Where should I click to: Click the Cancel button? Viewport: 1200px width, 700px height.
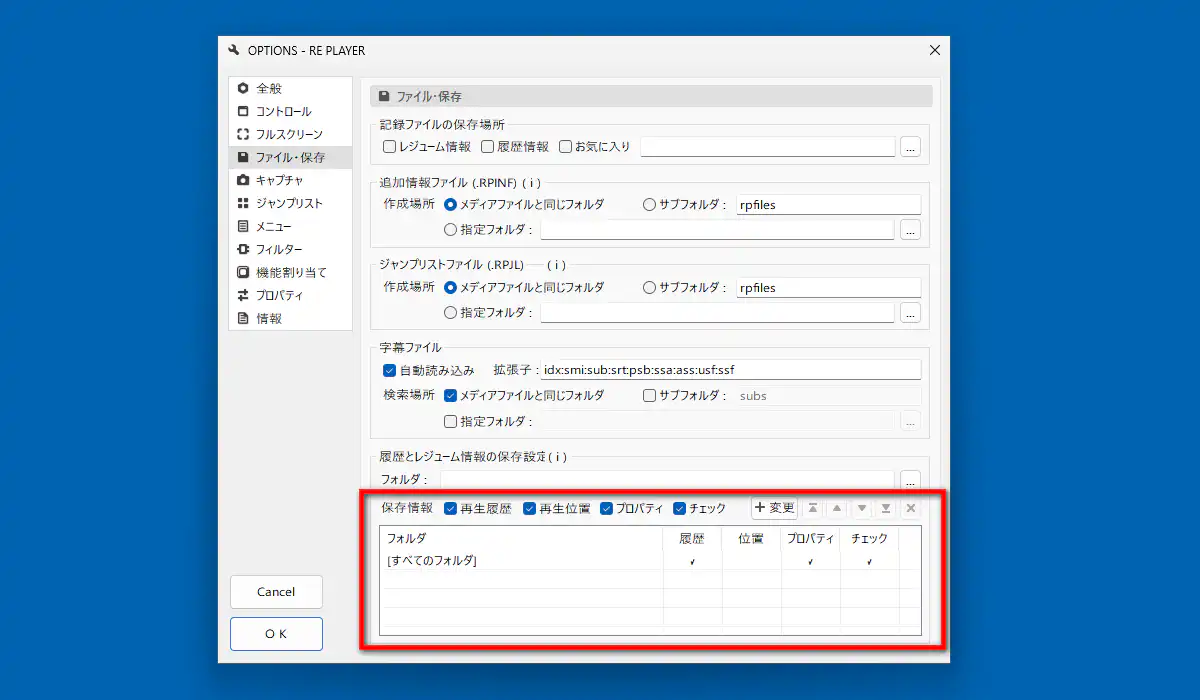276,592
